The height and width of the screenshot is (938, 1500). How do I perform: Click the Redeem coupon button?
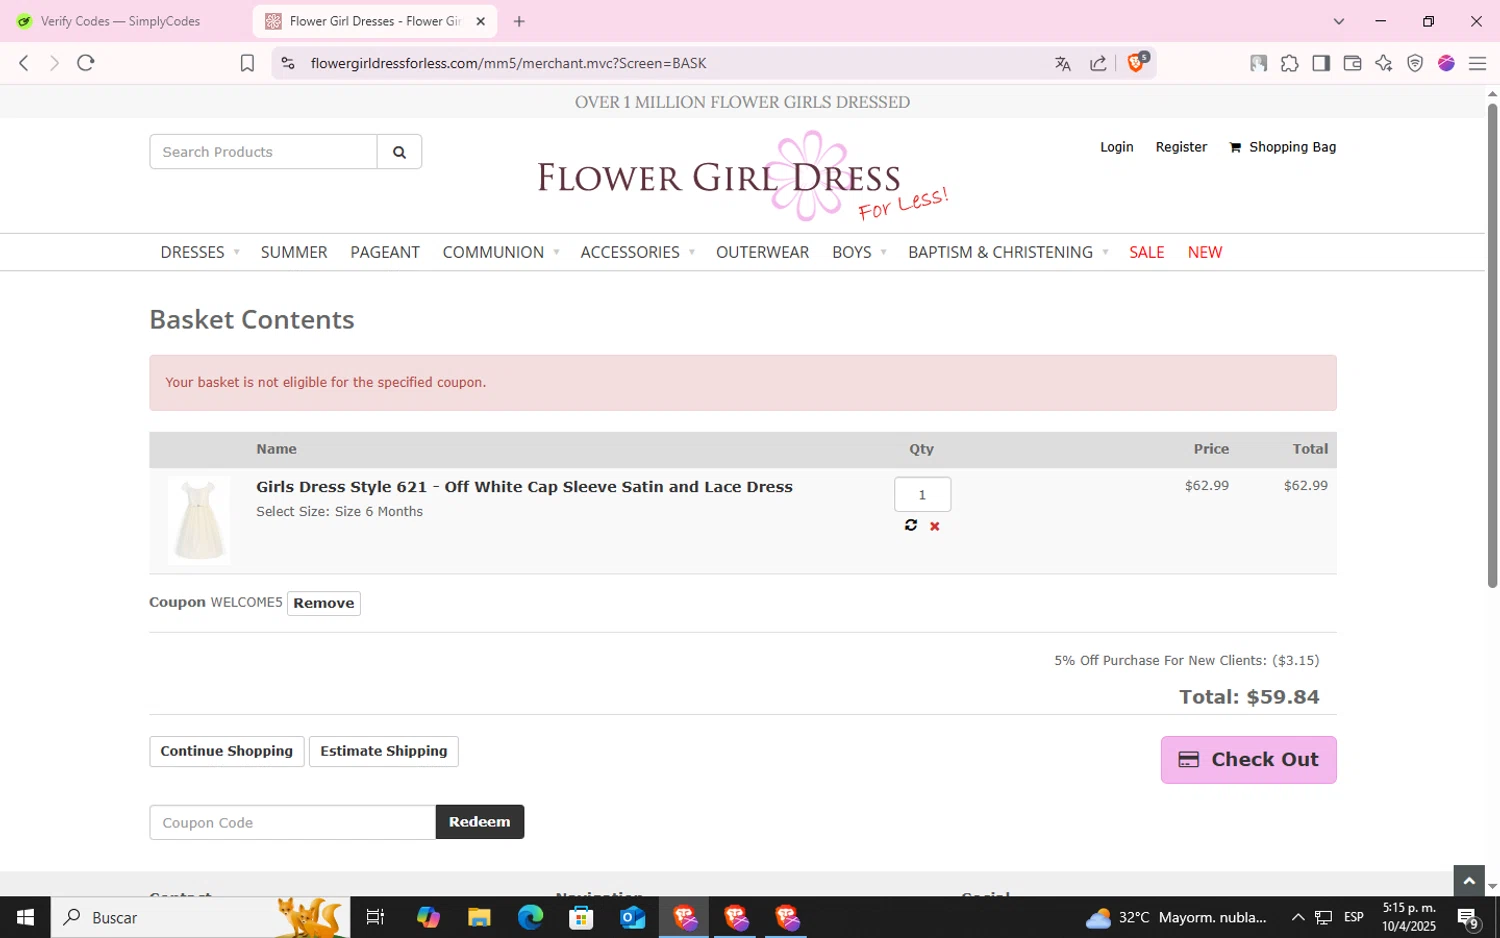tap(480, 822)
